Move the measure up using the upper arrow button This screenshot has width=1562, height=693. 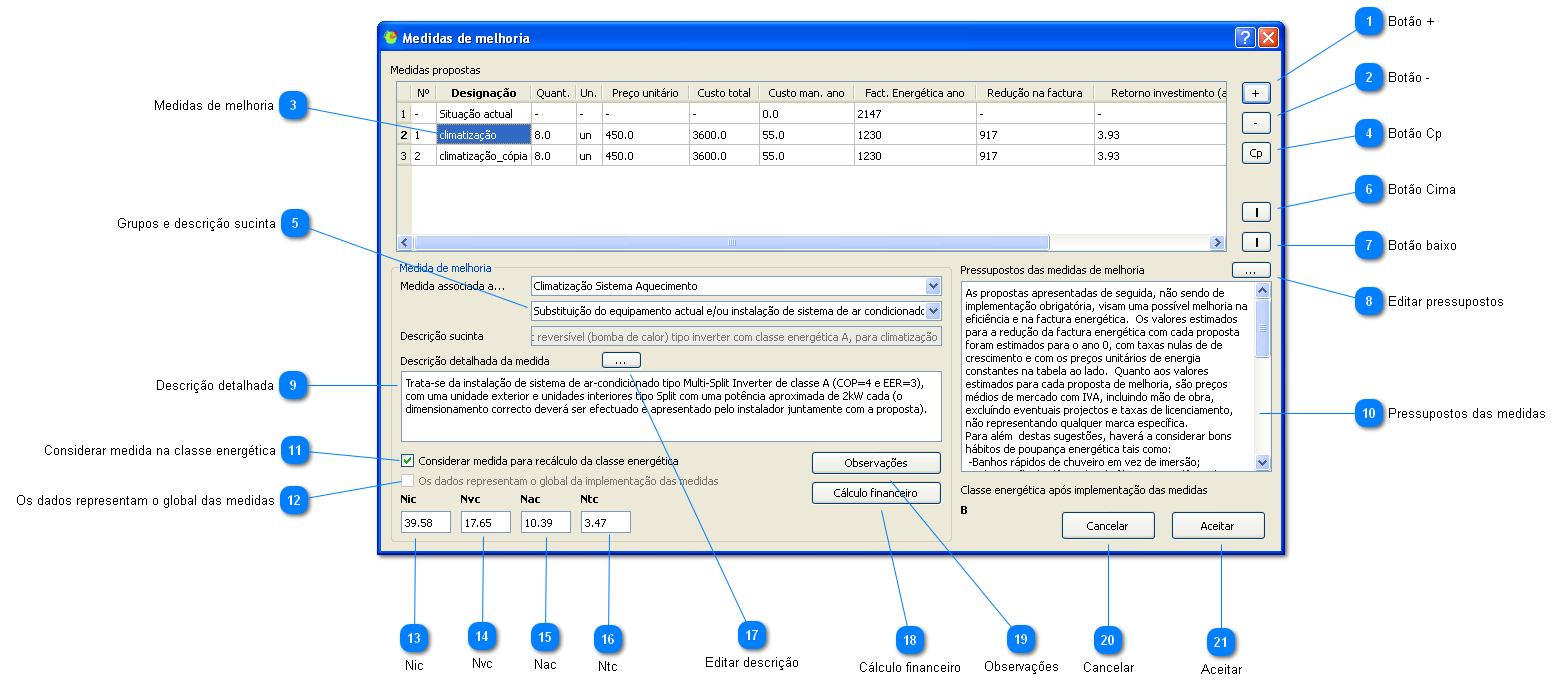1256,212
